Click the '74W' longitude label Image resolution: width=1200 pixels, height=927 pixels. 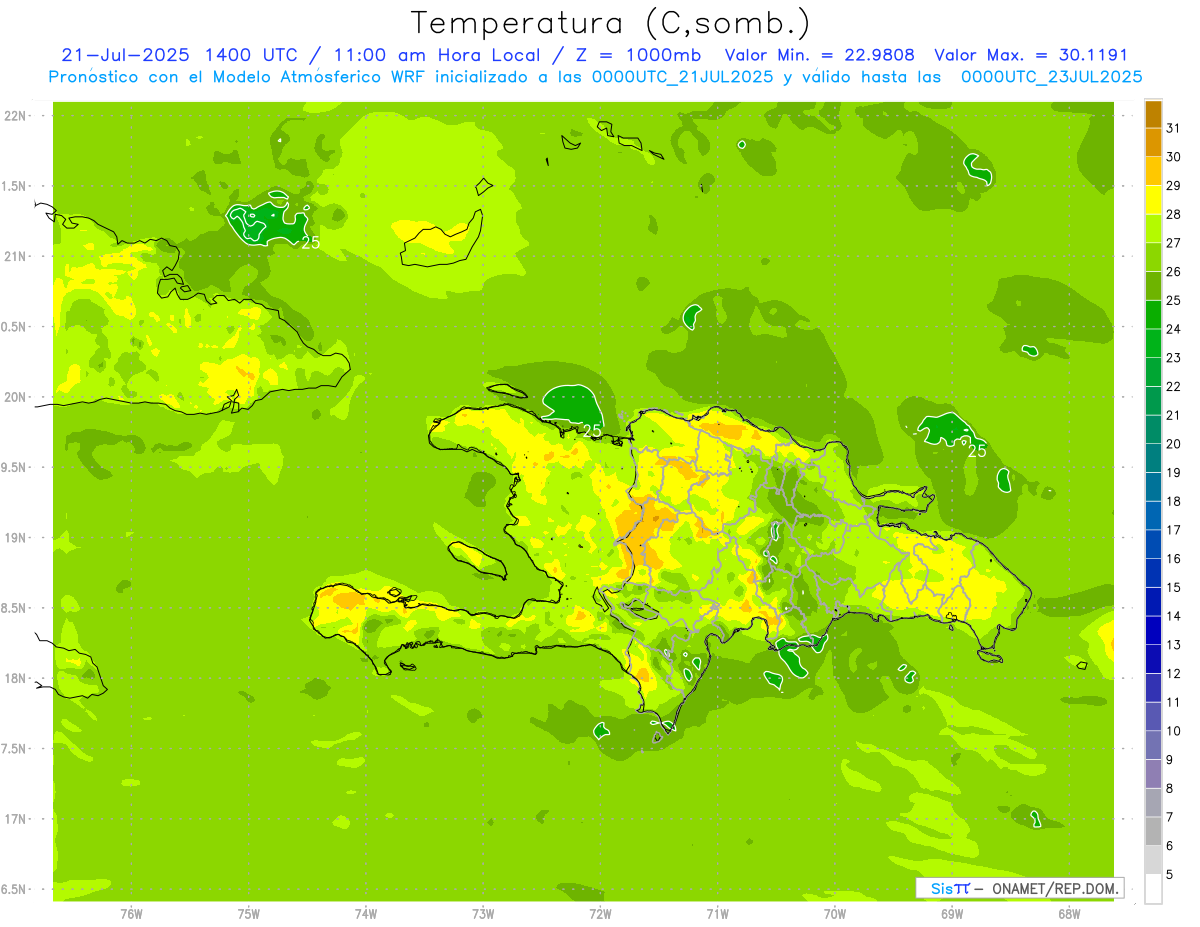tap(366, 914)
